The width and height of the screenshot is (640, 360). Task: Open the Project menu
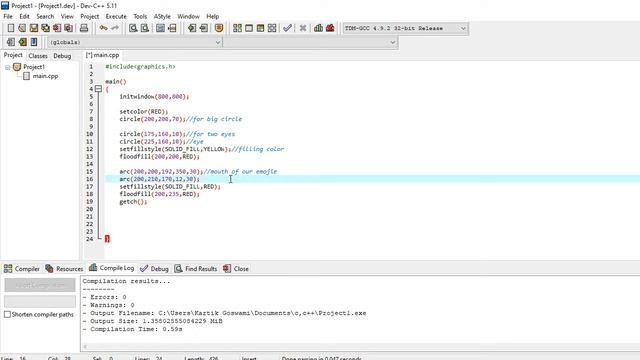pos(89,16)
